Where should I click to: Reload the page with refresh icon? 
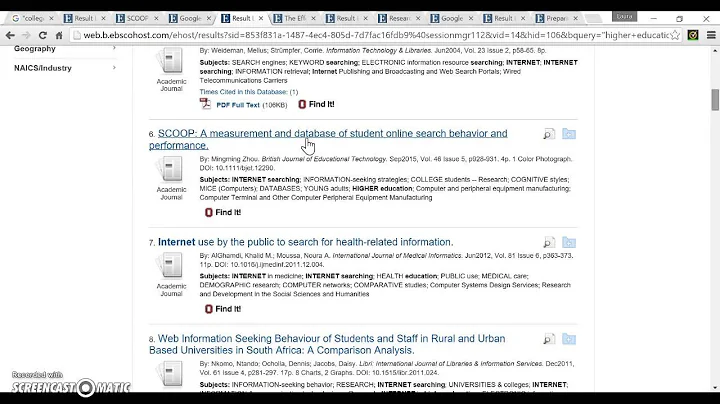[x=43, y=35]
